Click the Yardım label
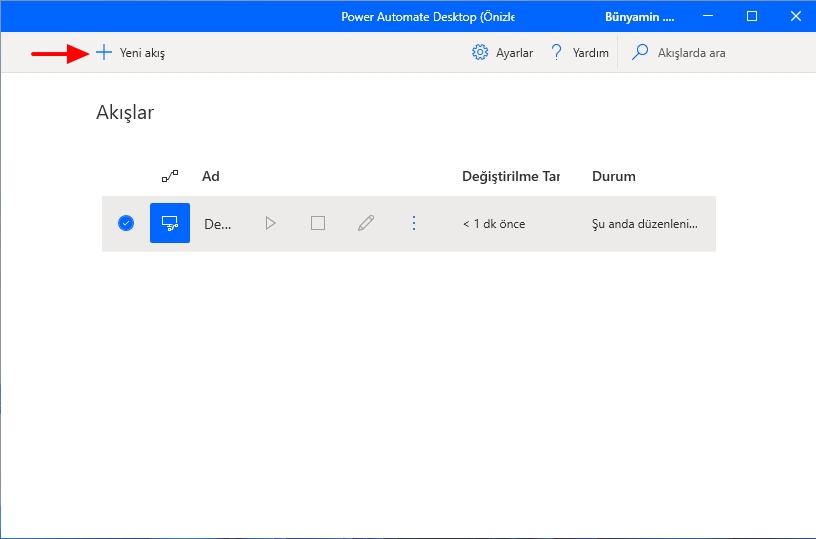 591,53
